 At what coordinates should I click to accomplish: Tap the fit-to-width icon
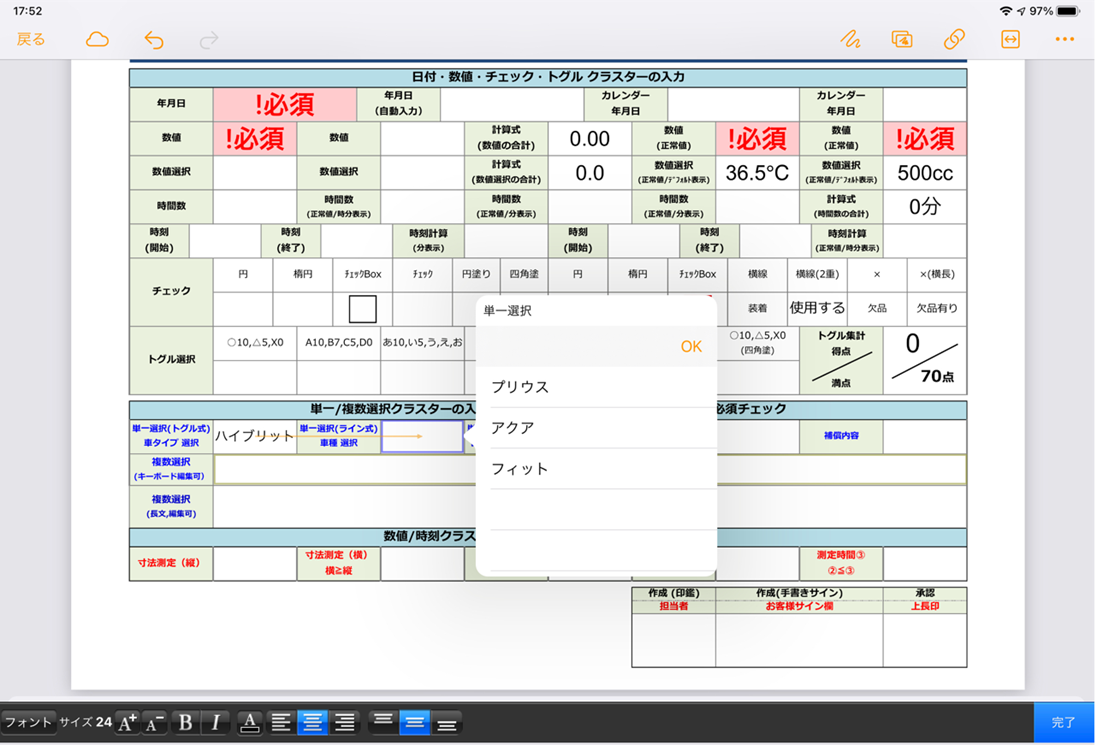click(1010, 40)
